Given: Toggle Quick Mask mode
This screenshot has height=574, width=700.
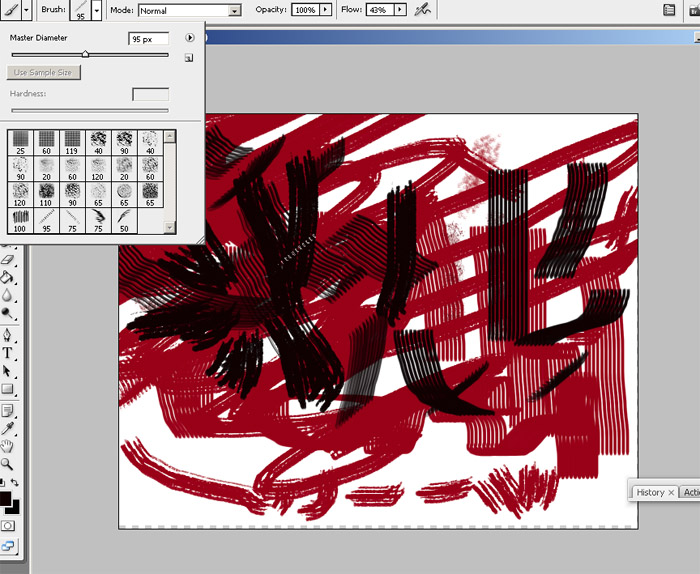Looking at the screenshot, I should click(x=8, y=525).
